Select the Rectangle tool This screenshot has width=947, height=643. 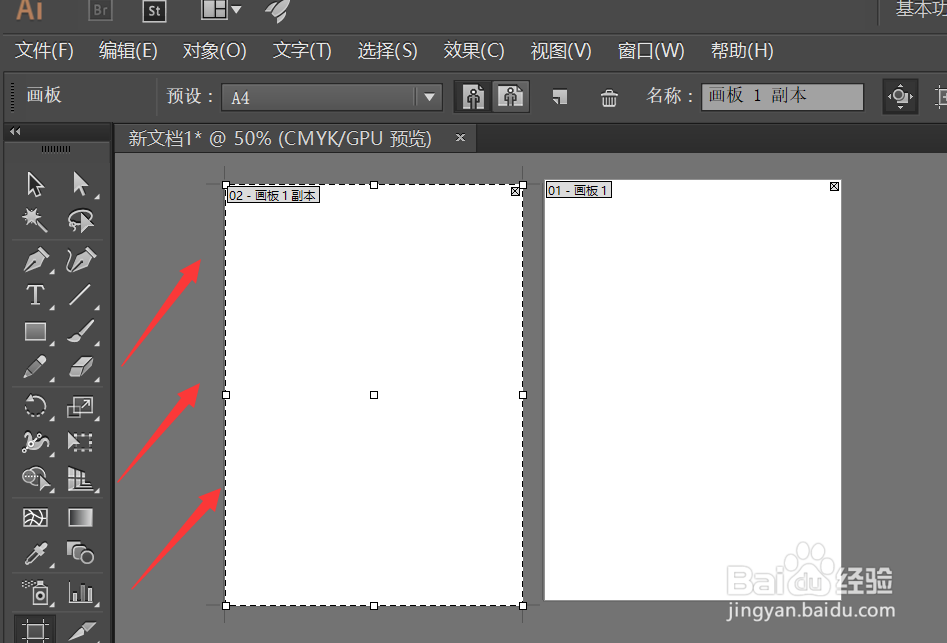point(35,331)
